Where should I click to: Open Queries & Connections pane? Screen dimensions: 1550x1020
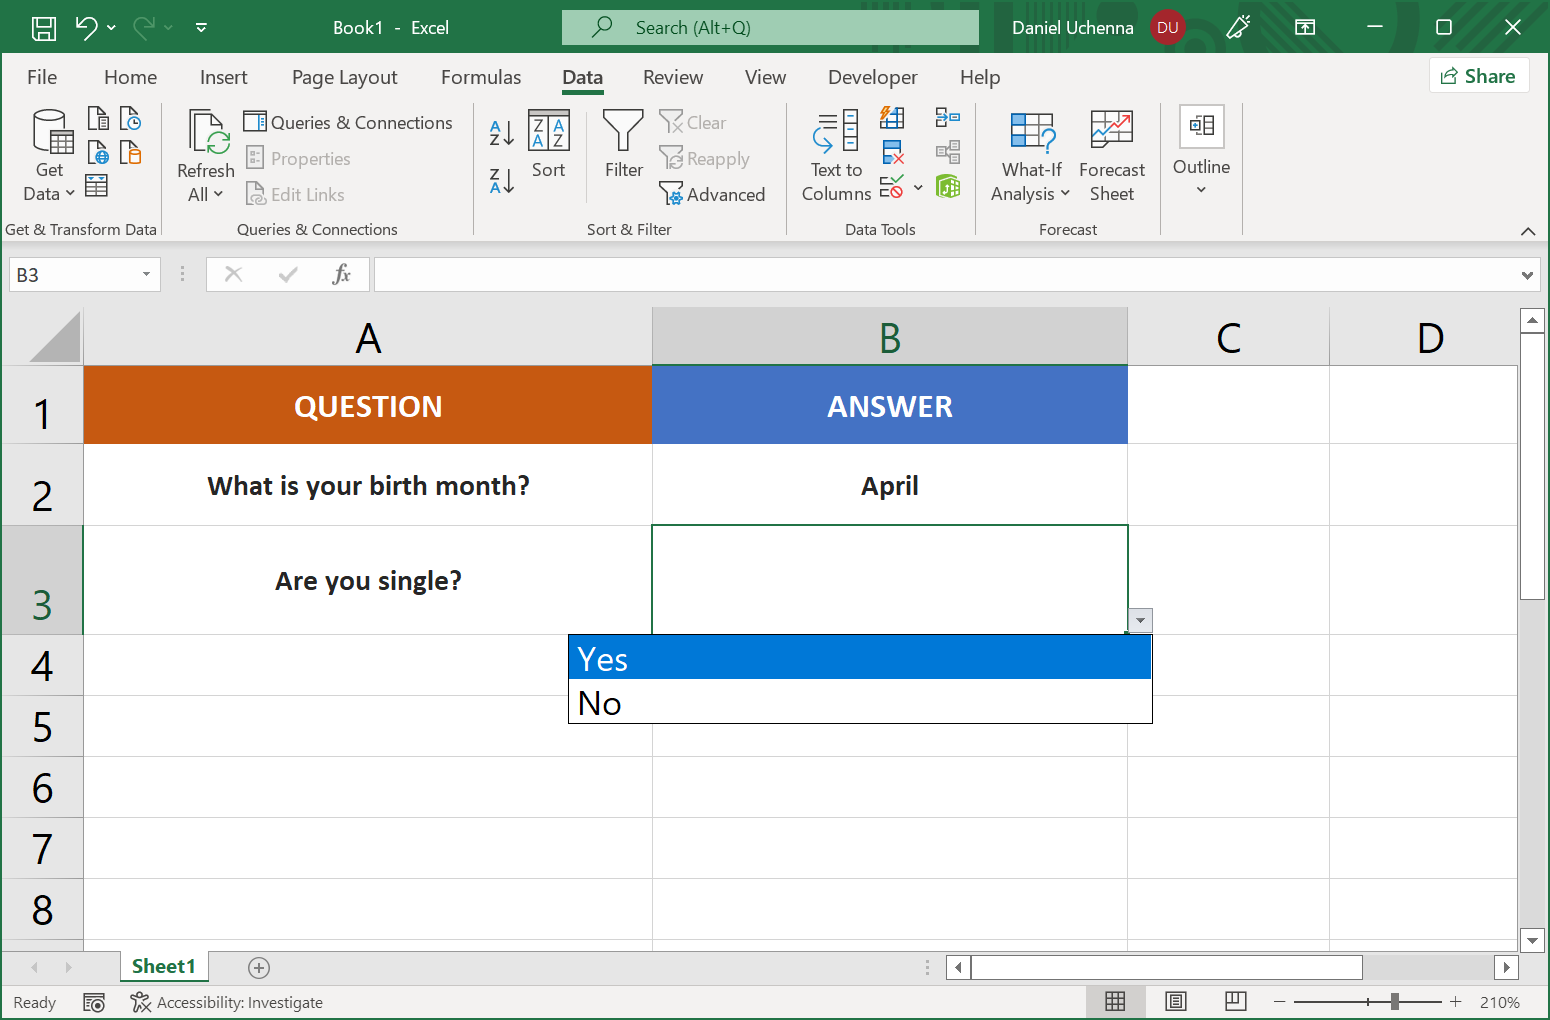pyautogui.click(x=347, y=122)
